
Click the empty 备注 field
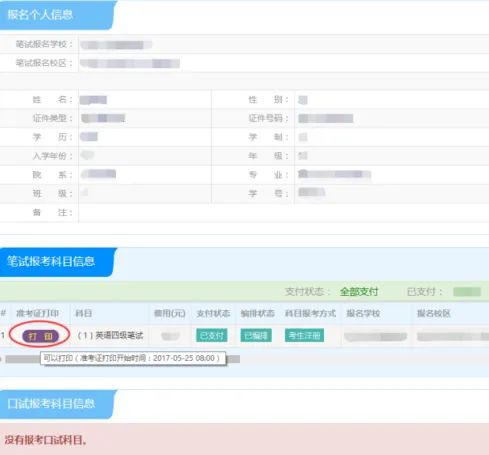coord(283,213)
